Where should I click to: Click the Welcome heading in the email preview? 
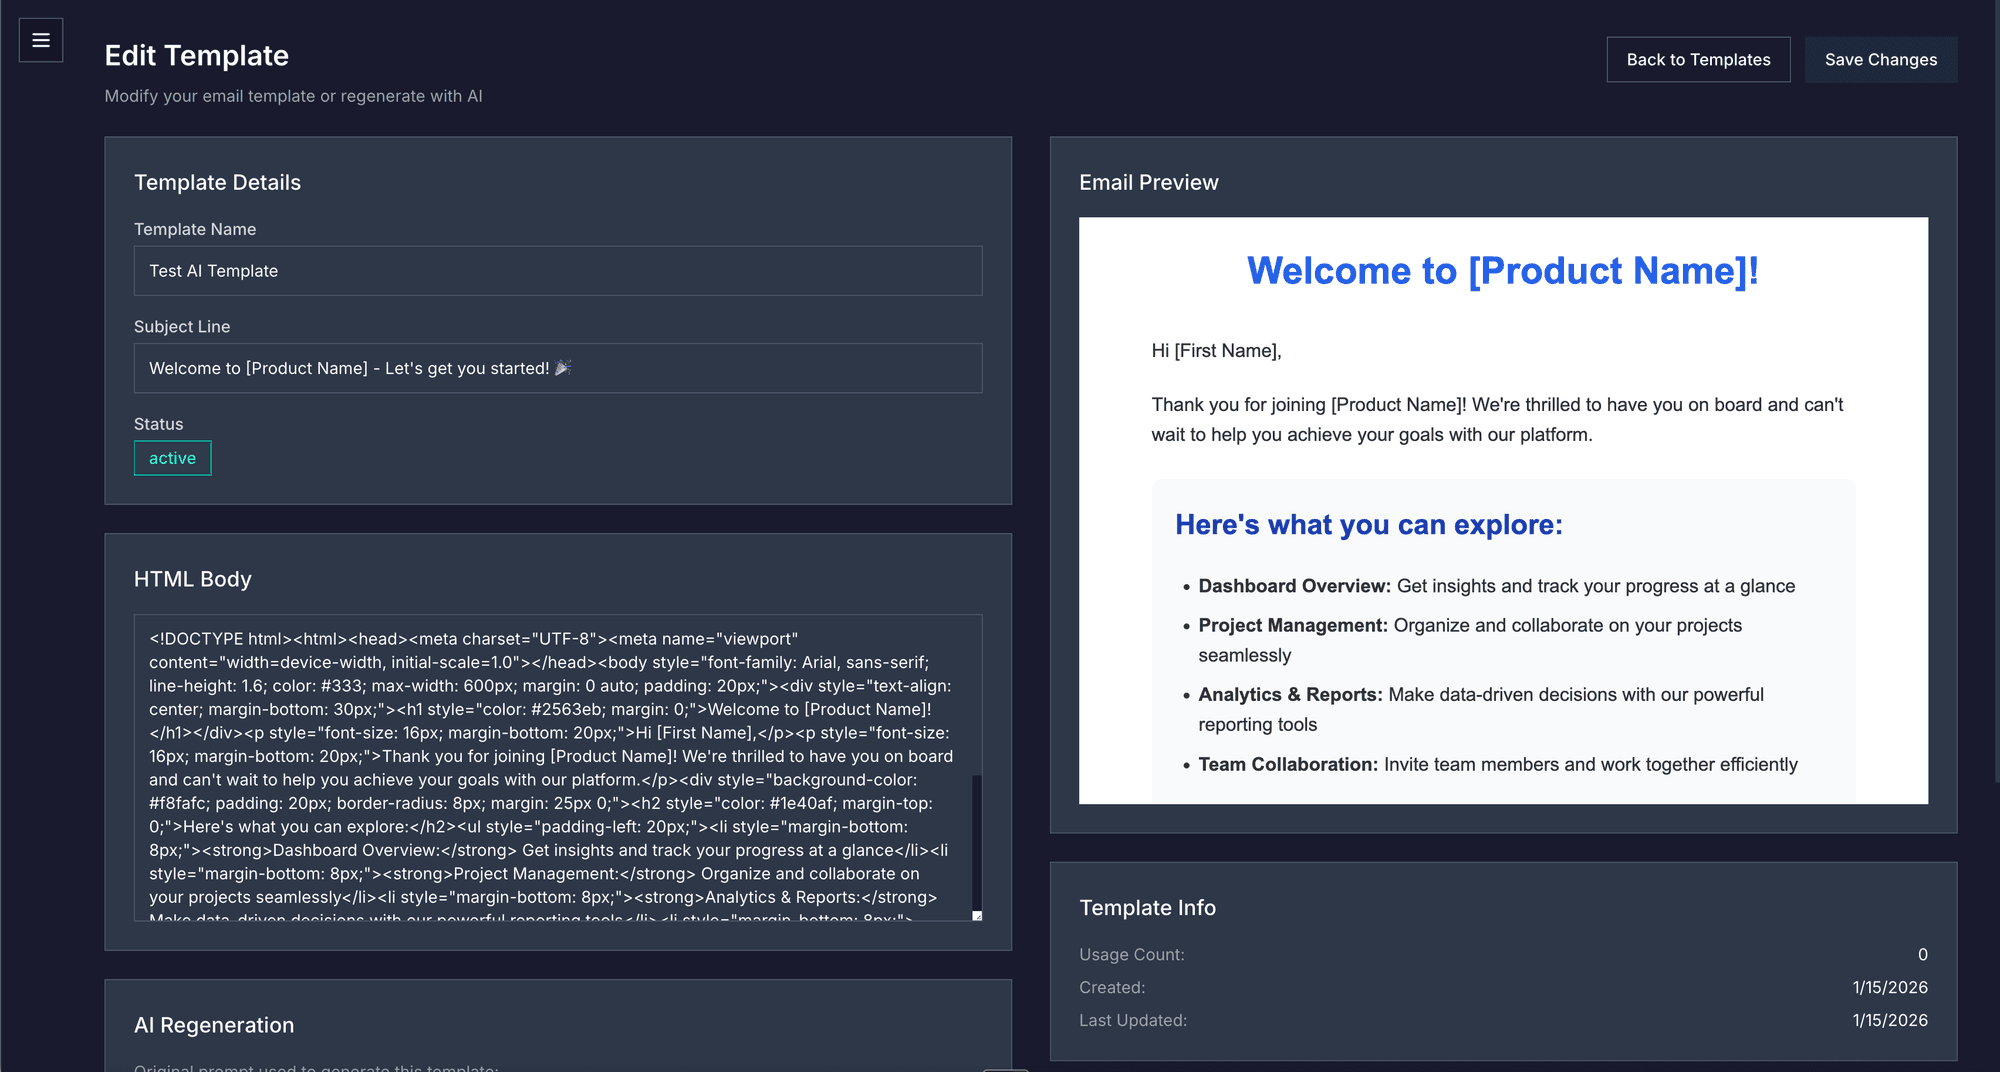[1504, 270]
